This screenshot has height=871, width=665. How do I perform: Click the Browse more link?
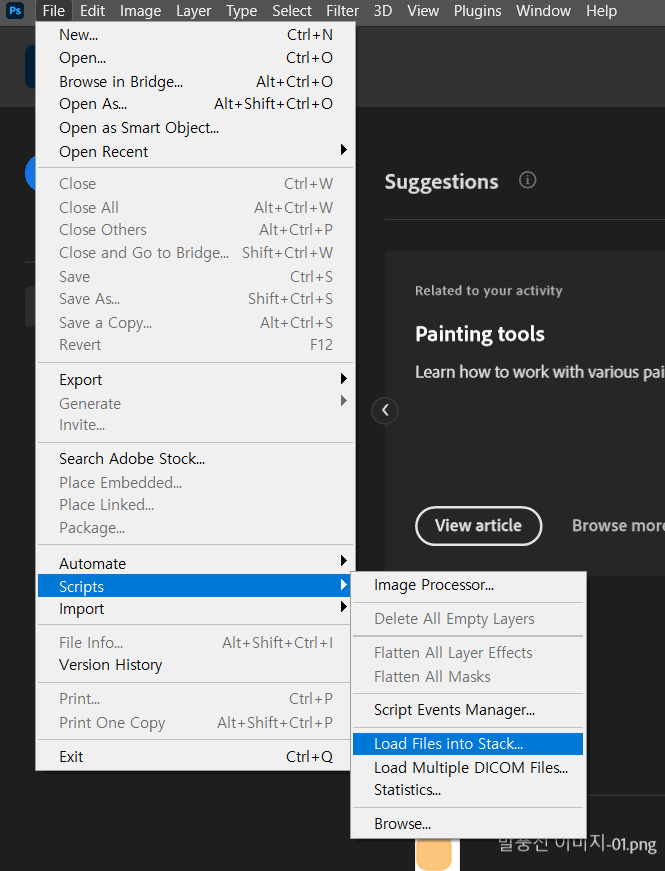click(x=618, y=525)
